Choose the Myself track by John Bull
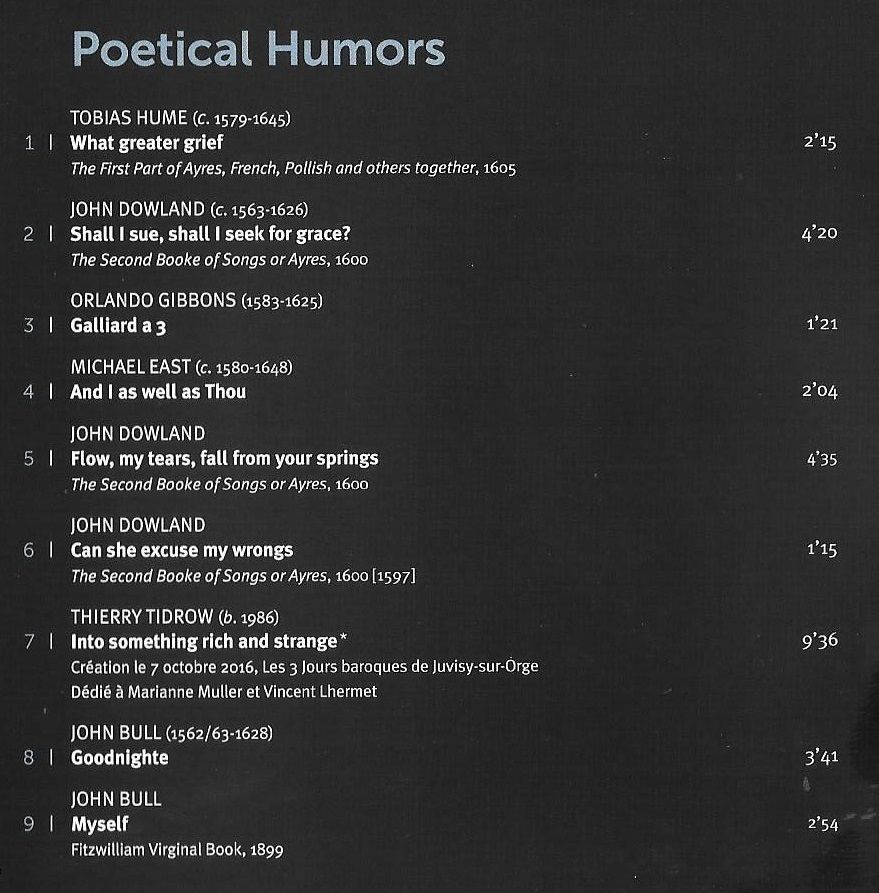The height and width of the screenshot is (893, 879). coord(100,824)
